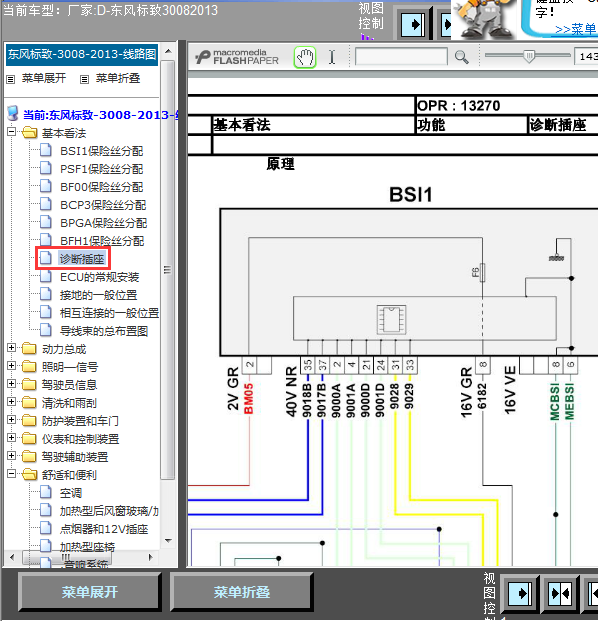Expand the 照明—信号 tree node
The height and width of the screenshot is (621, 598).
click(x=11, y=366)
